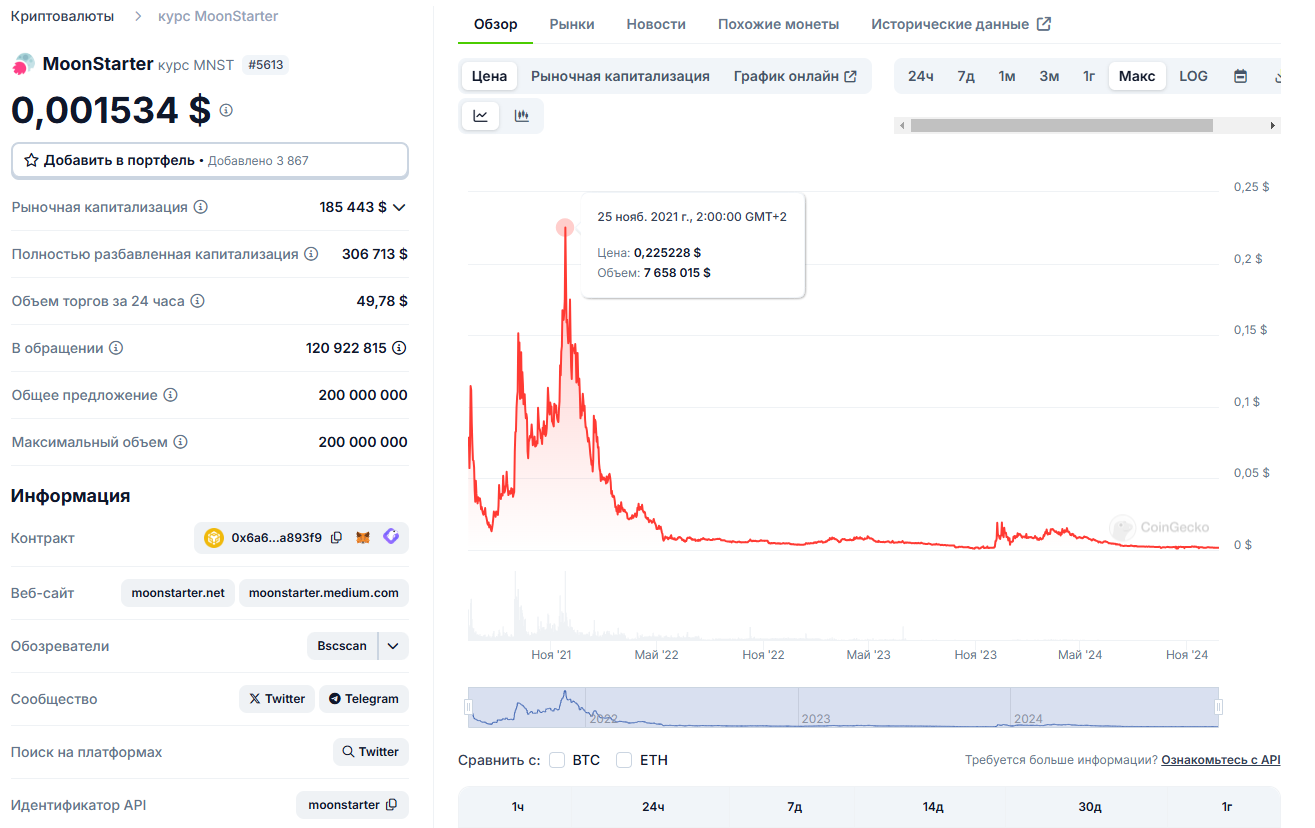
Task: Select the 1г time range
Action: [x=1089, y=76]
